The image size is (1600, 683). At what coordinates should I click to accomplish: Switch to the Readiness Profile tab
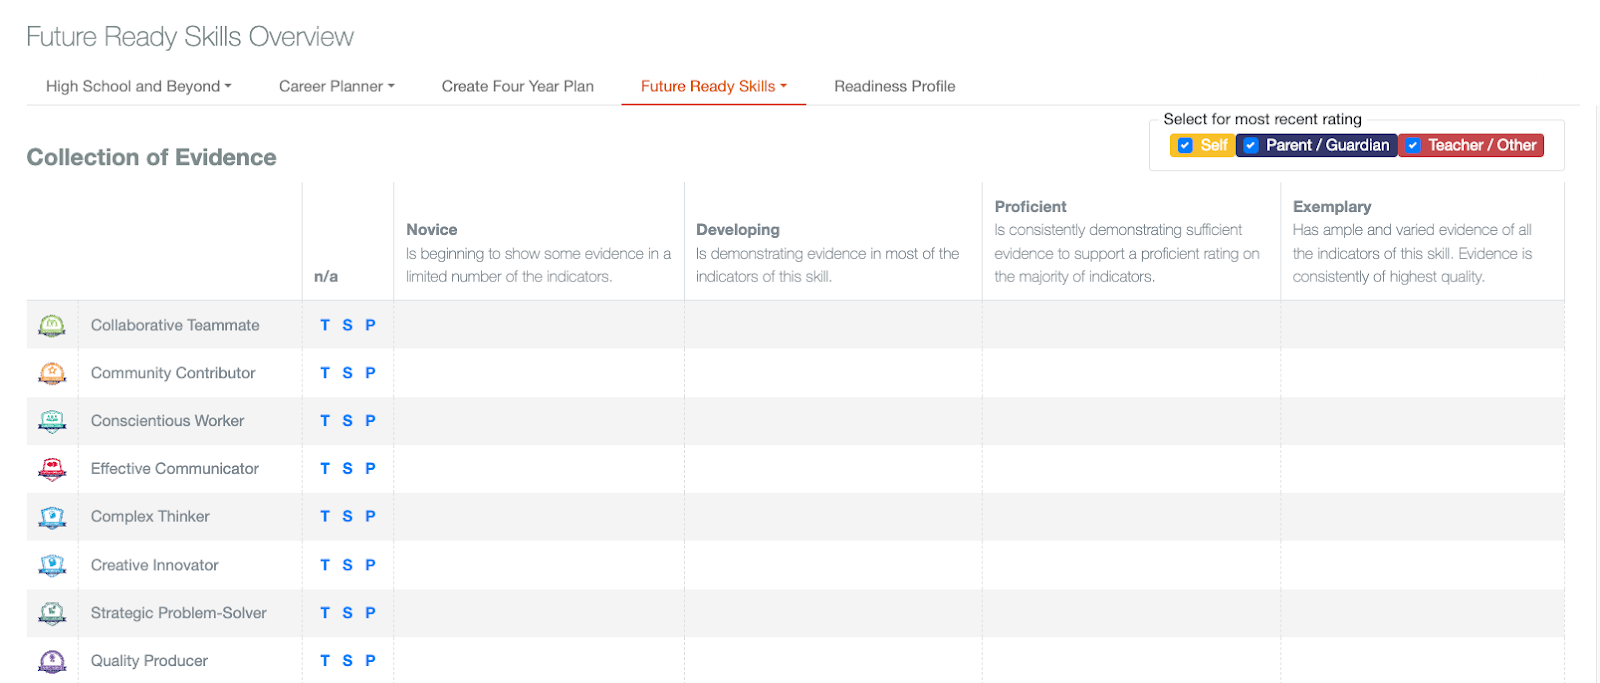tap(894, 86)
